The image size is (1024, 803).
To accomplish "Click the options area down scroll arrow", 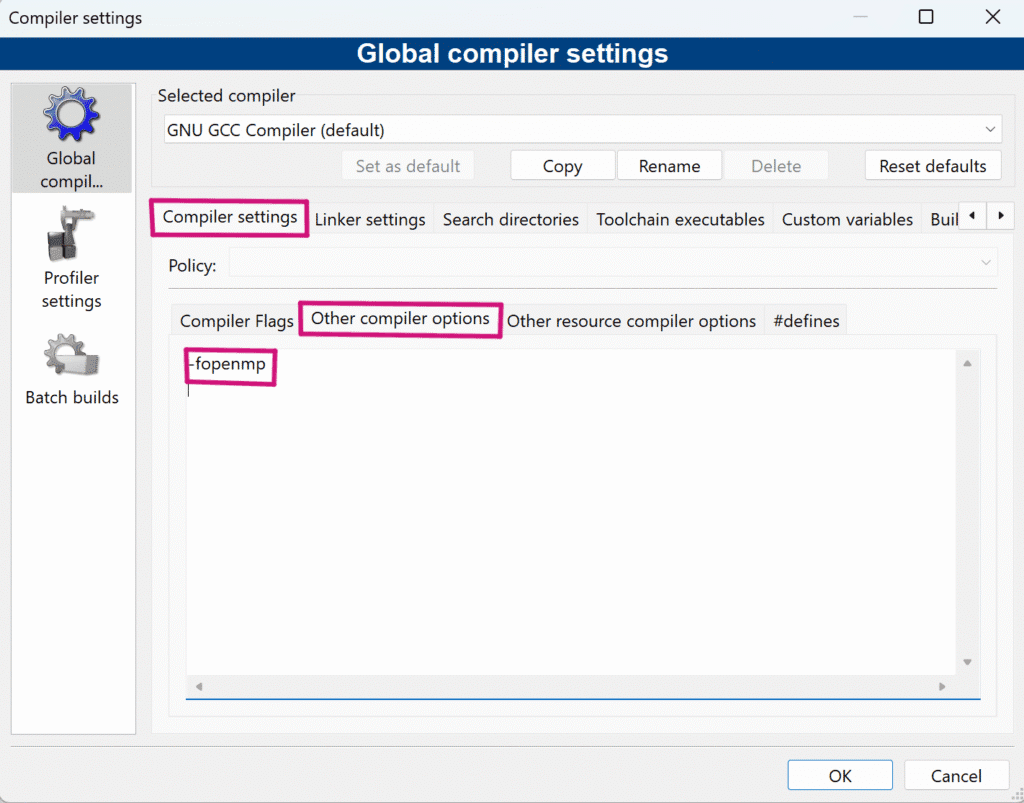I will [x=967, y=661].
